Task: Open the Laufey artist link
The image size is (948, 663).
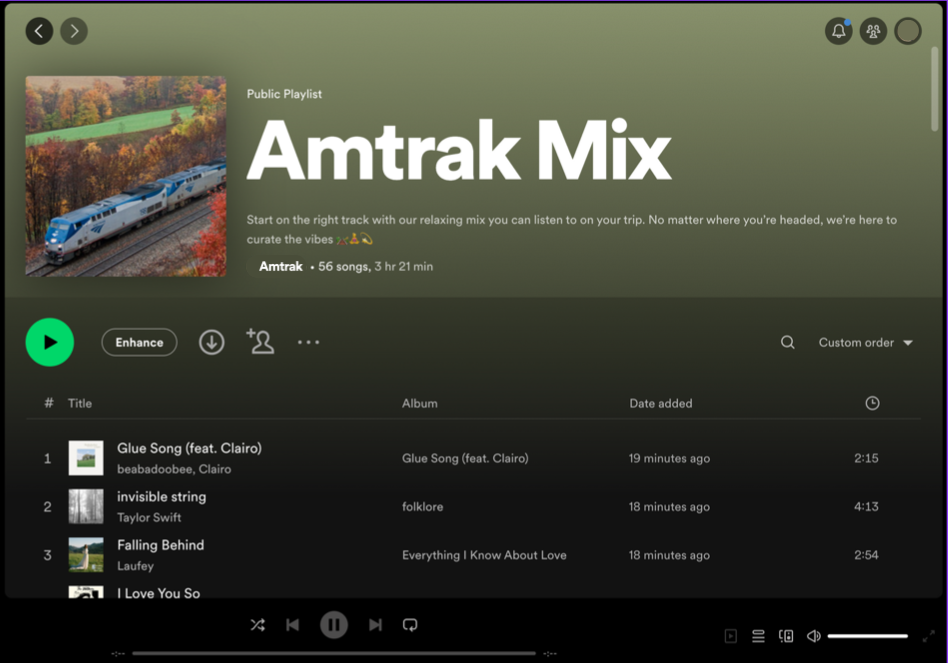Action: click(135, 566)
